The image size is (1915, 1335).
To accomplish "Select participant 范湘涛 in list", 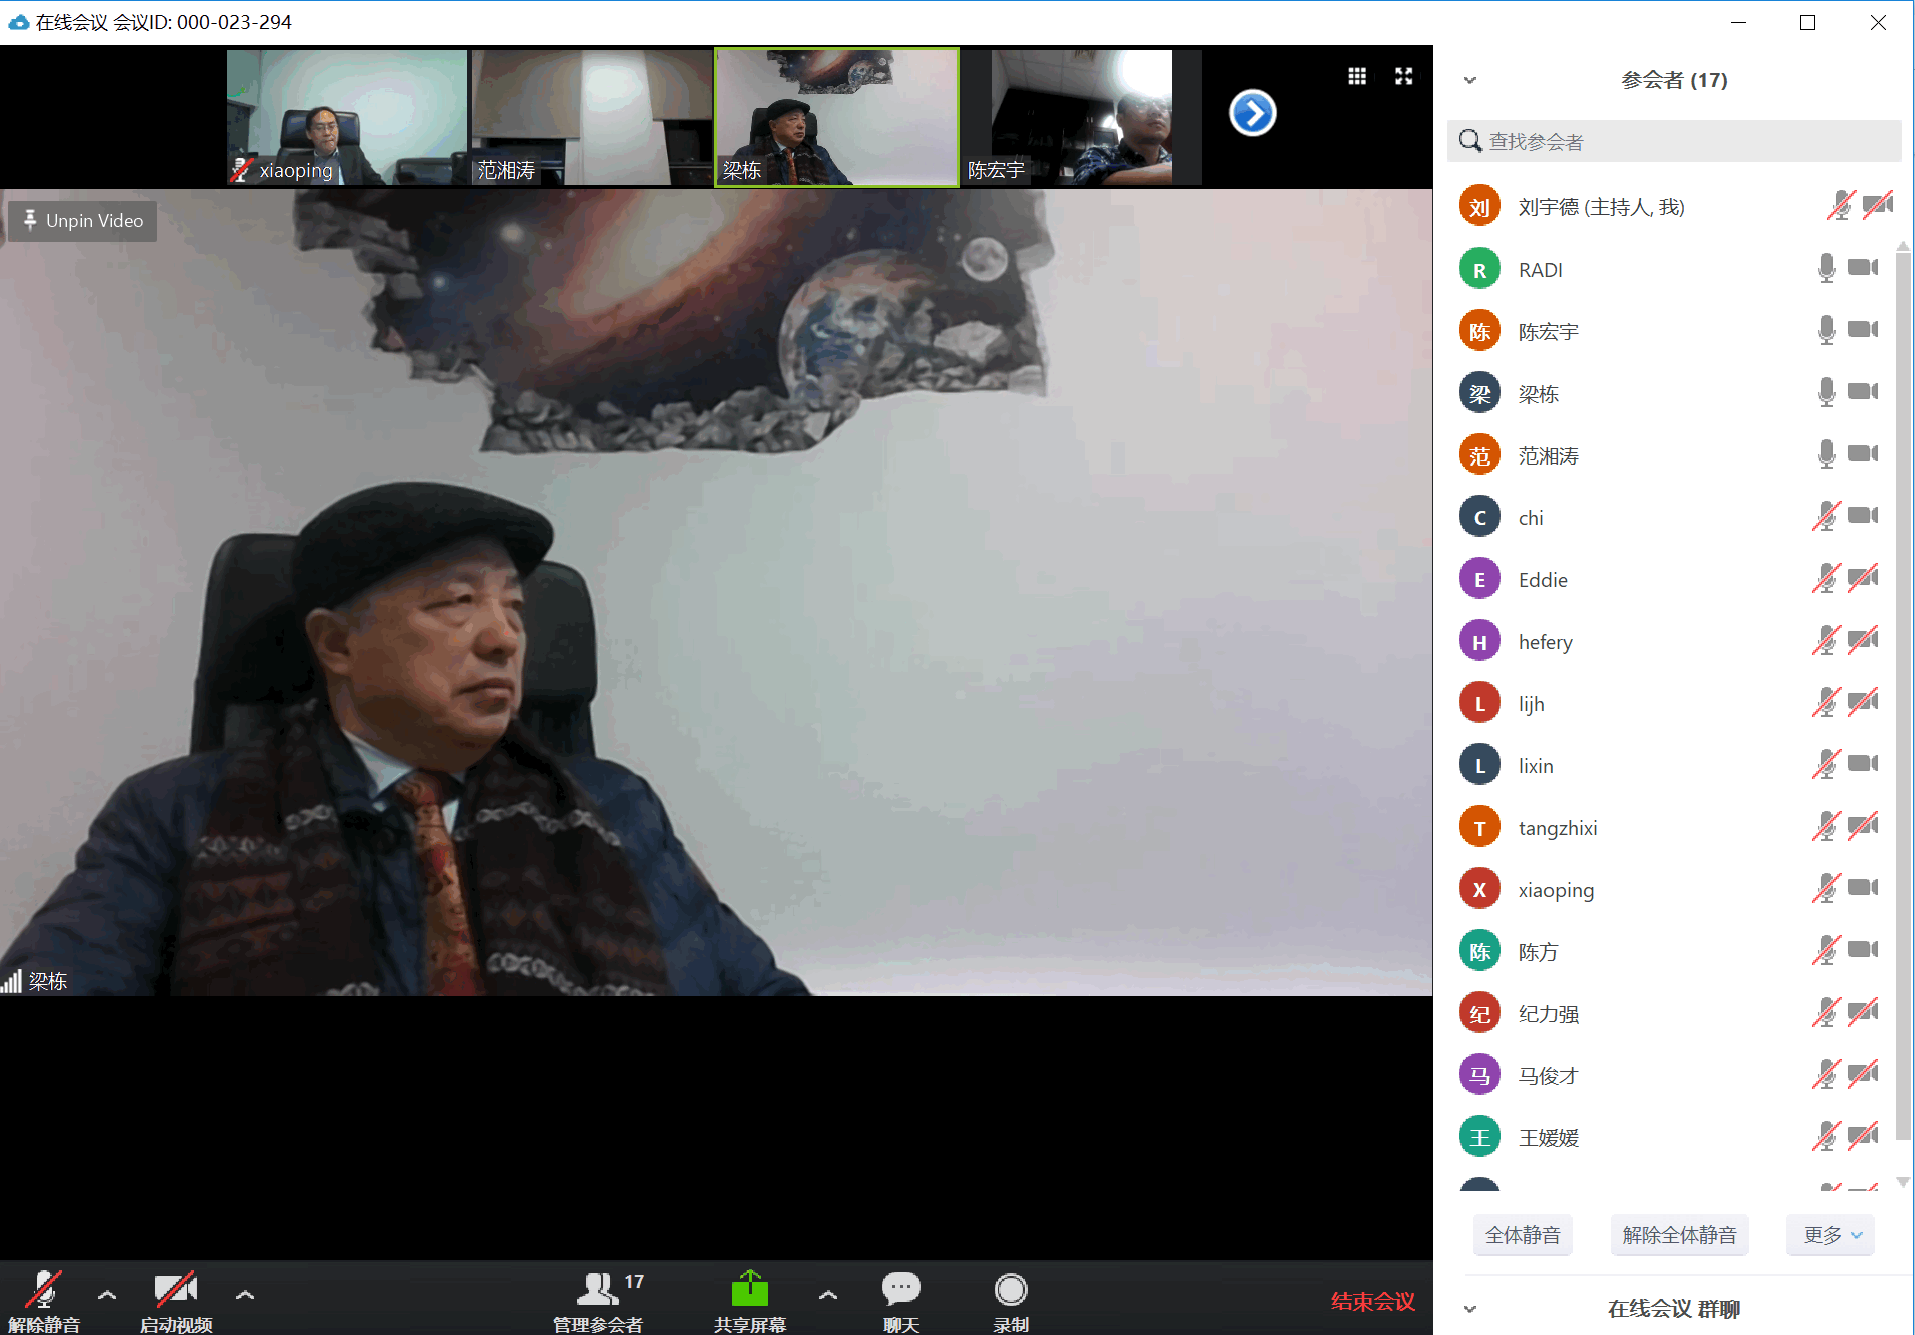I will 1548,456.
